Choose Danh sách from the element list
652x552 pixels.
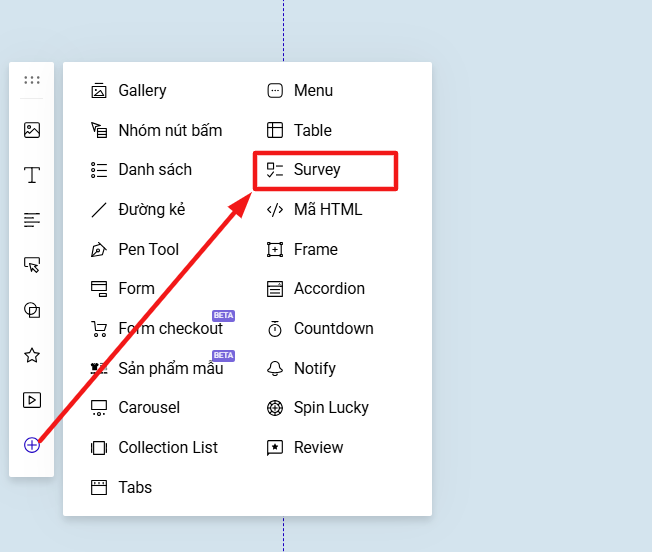tap(155, 170)
